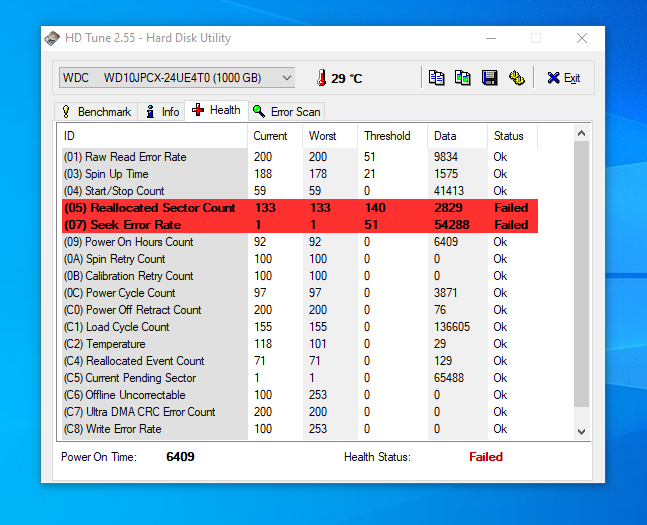Select the Power Off Retract Count row

point(300,310)
